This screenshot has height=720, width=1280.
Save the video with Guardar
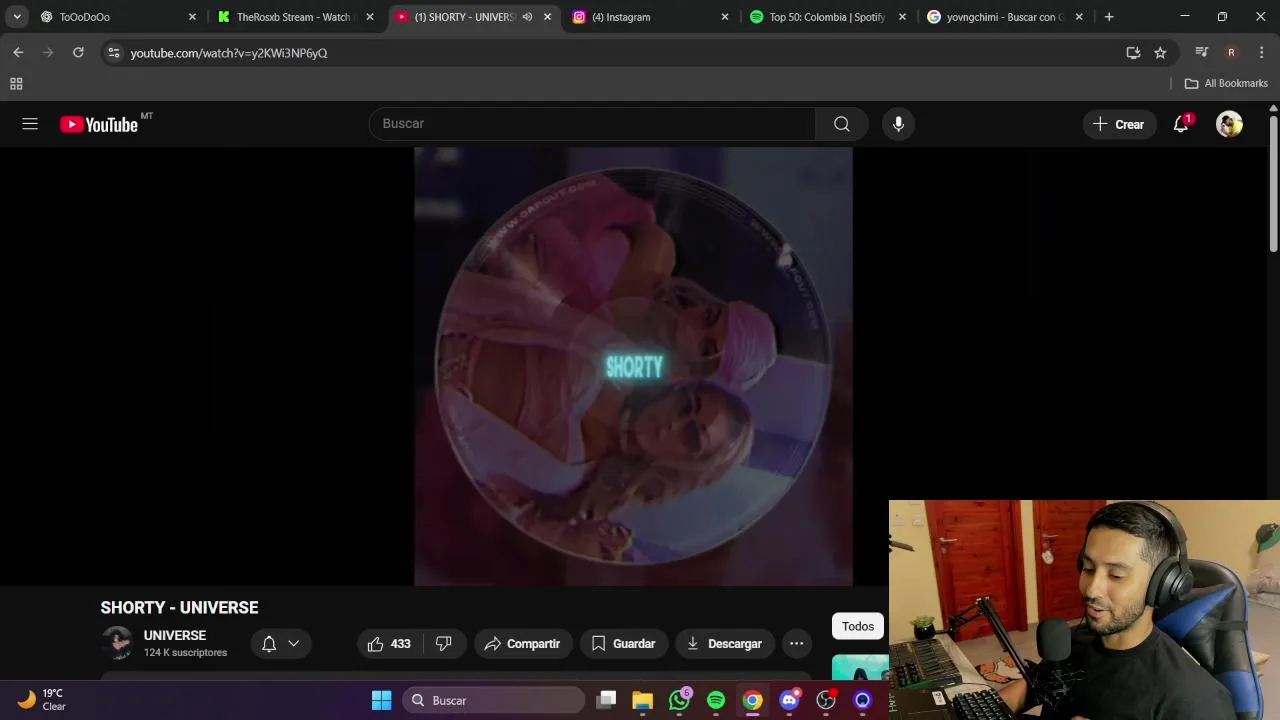click(623, 644)
